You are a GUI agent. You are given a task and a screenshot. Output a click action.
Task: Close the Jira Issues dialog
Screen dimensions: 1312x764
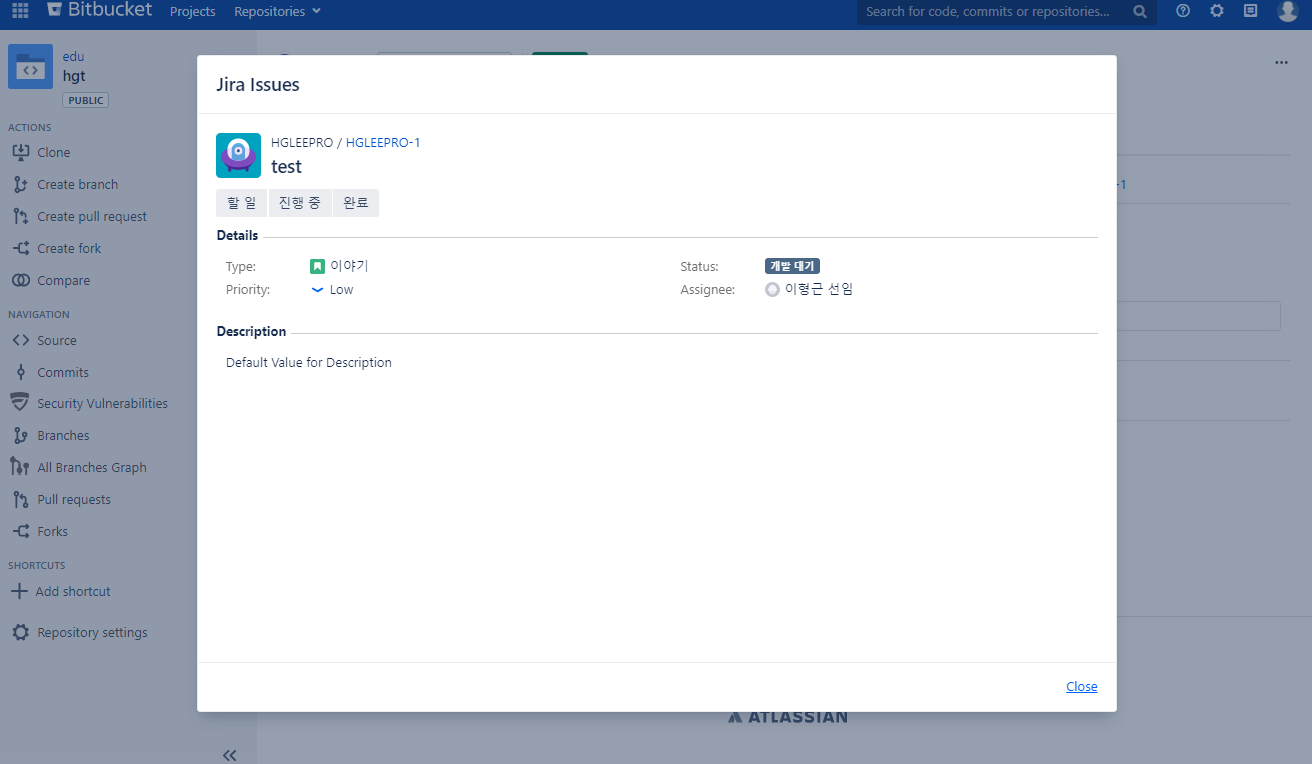(1081, 686)
